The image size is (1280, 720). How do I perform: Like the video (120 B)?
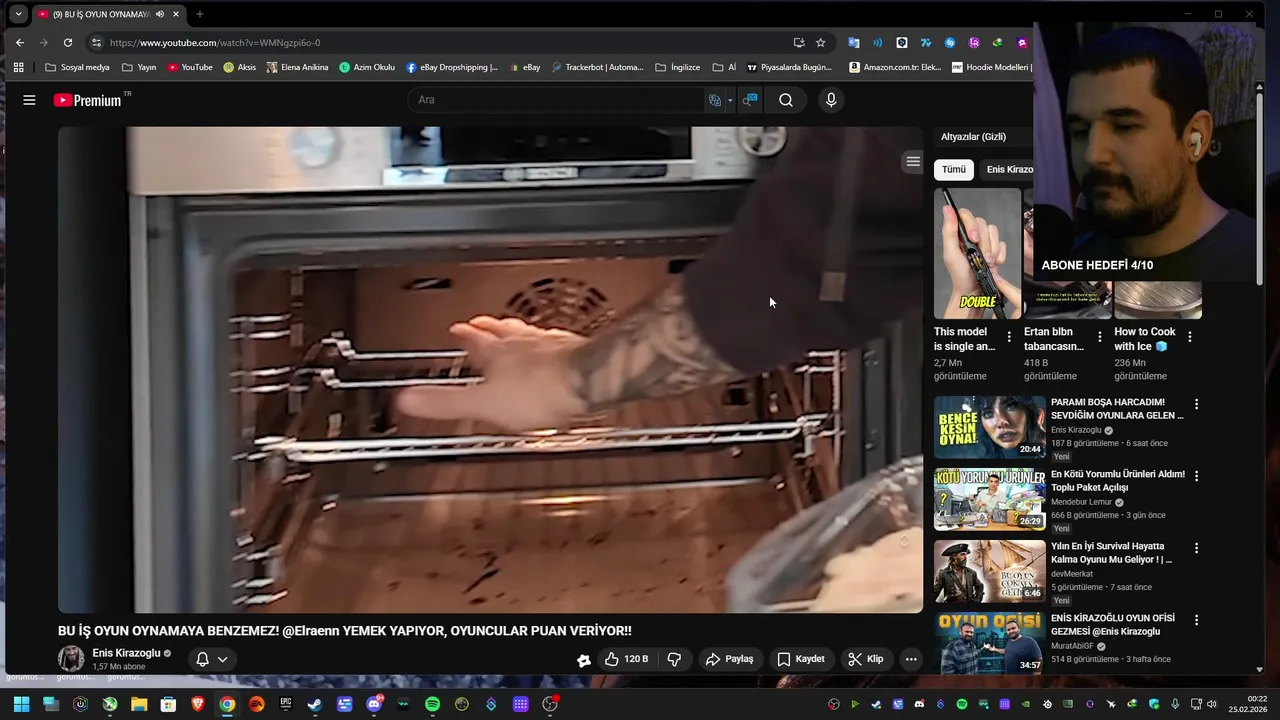point(627,659)
